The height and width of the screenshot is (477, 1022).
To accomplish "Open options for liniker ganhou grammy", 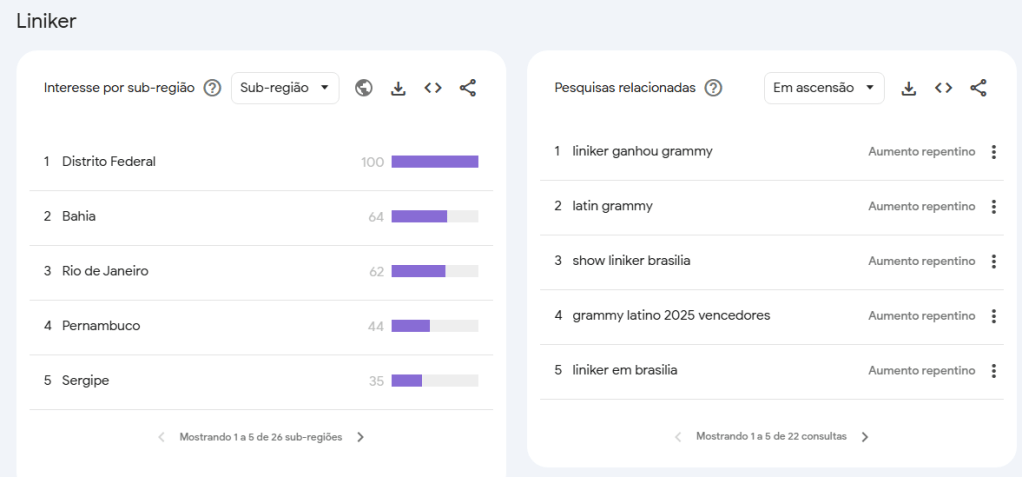I will click(x=993, y=152).
